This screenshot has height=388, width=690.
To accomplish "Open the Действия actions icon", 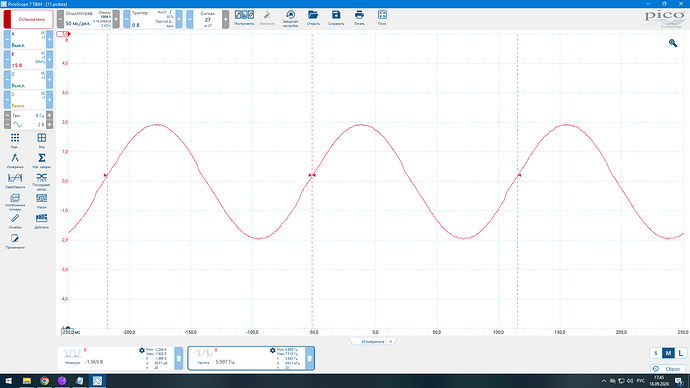I will 42,221.
